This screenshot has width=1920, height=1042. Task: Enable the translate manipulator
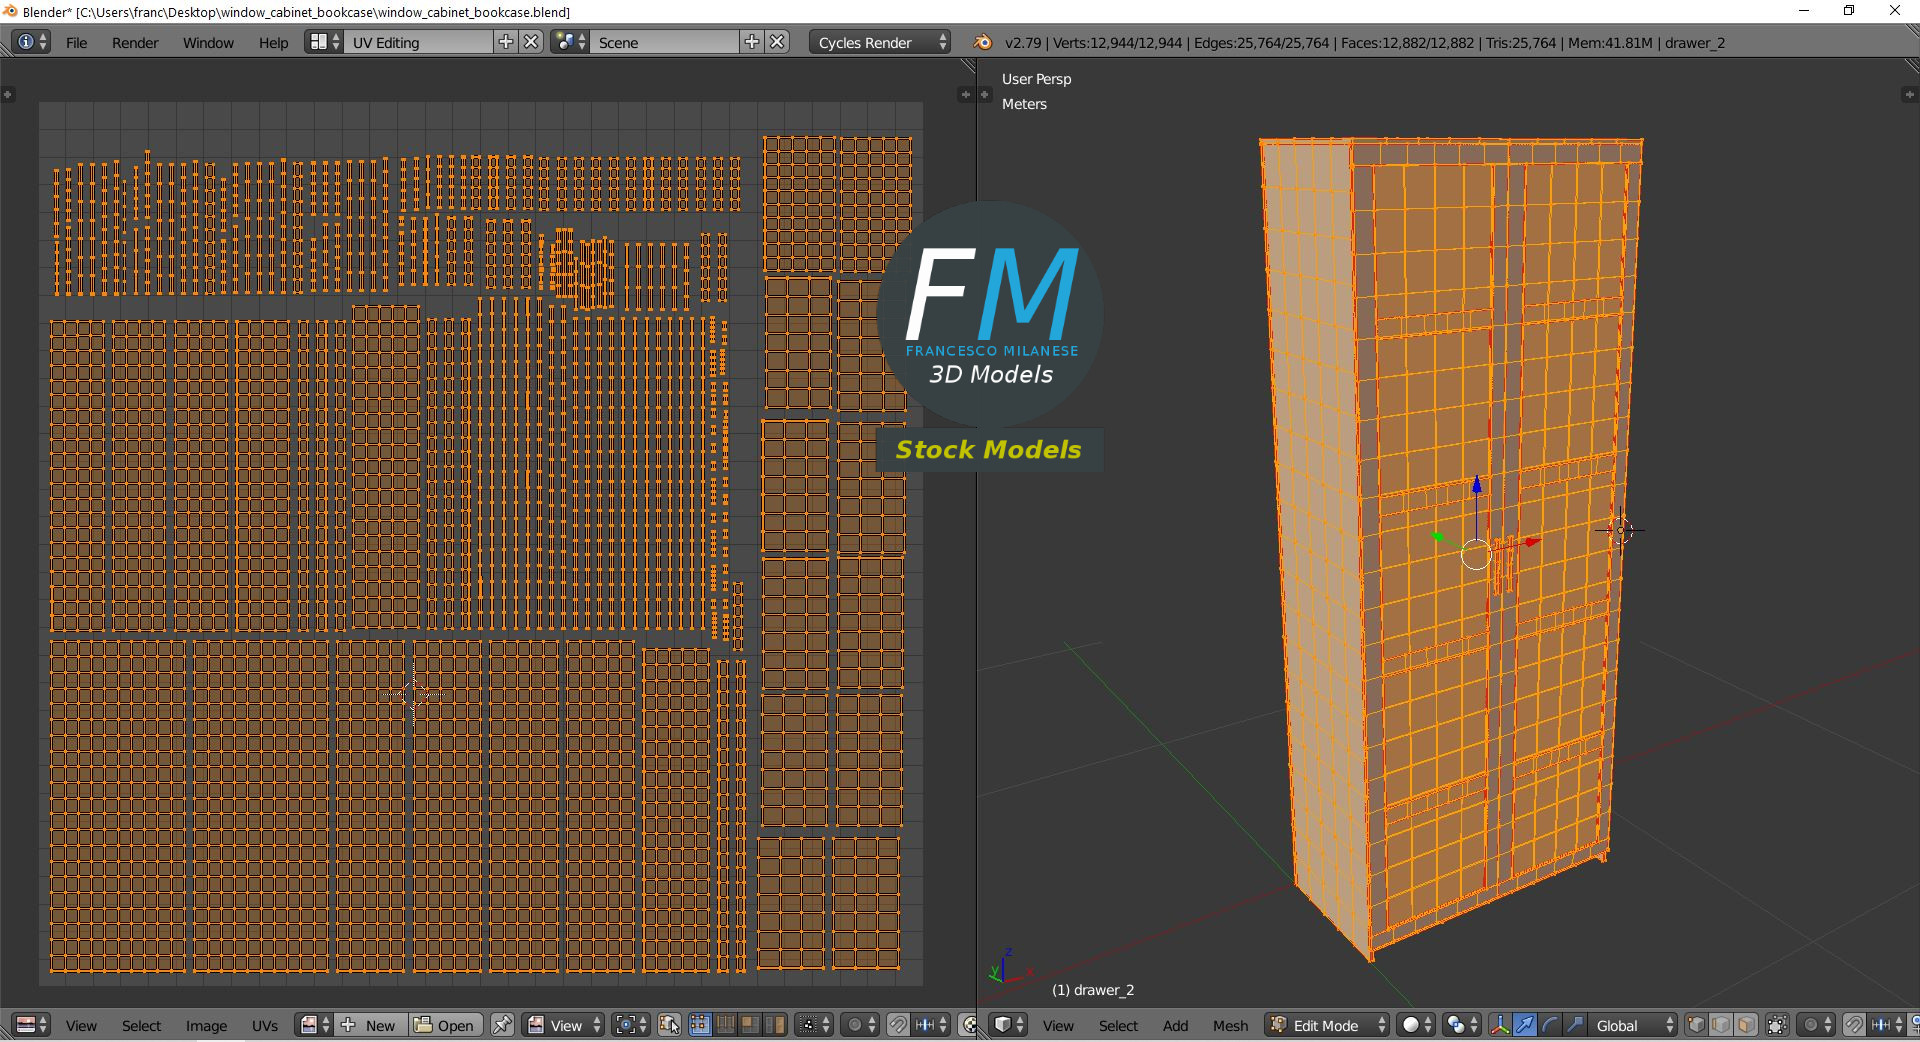point(1524,1025)
